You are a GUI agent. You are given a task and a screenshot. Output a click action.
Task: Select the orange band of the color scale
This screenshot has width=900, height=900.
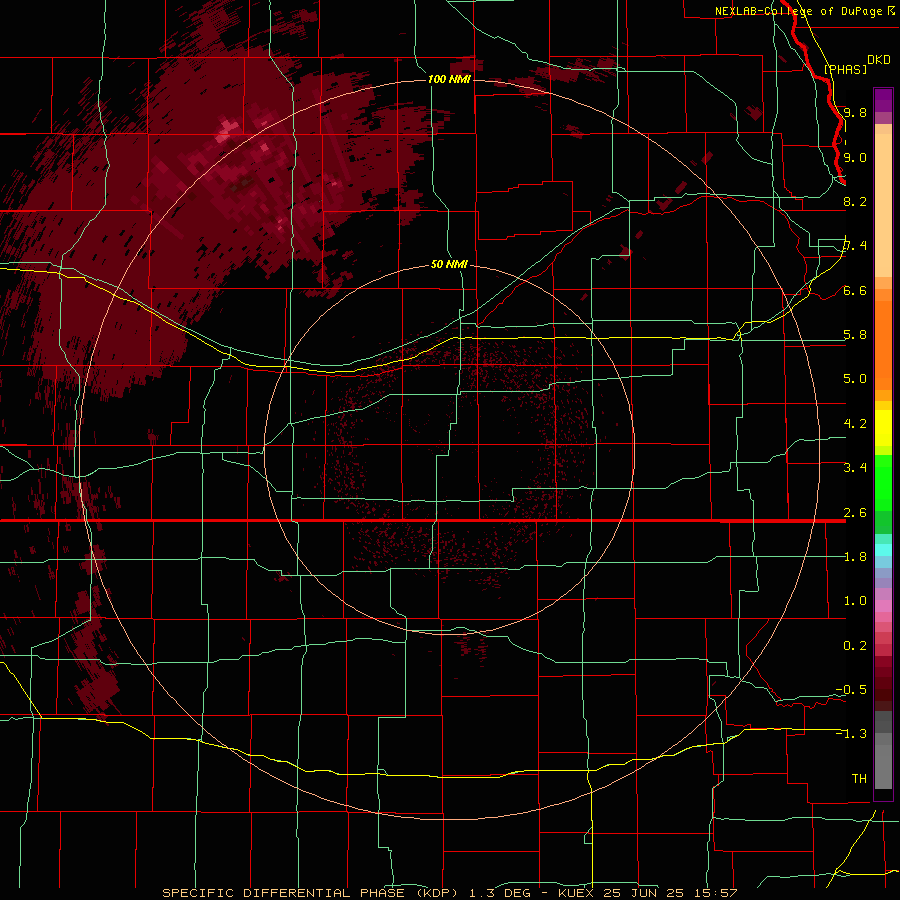[883, 344]
